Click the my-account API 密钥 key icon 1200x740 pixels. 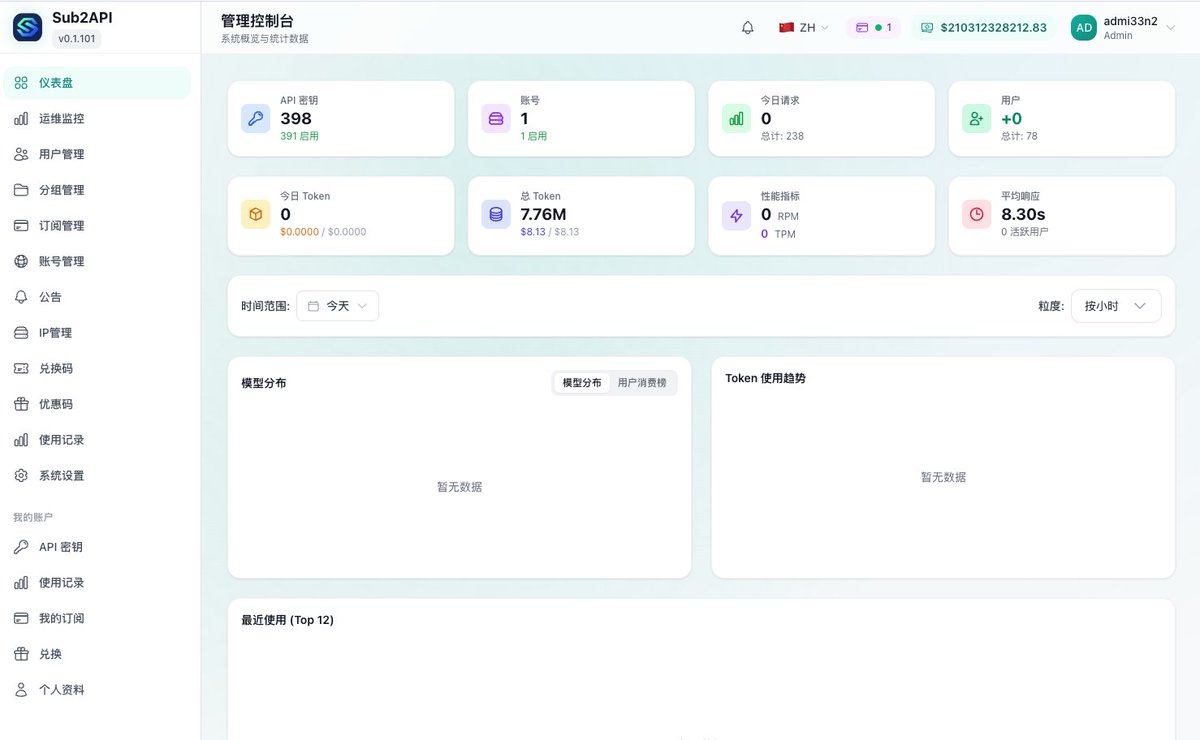pos(21,547)
